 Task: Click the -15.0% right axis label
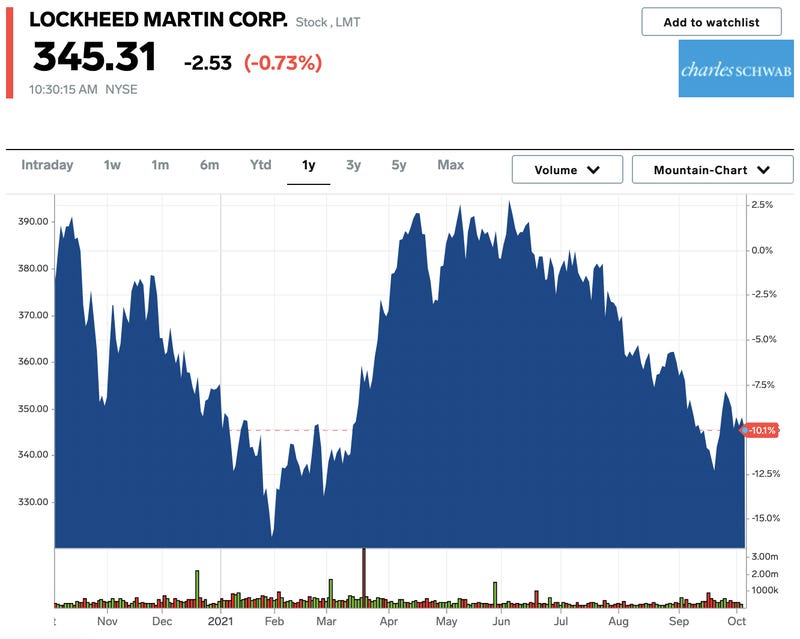click(x=766, y=518)
